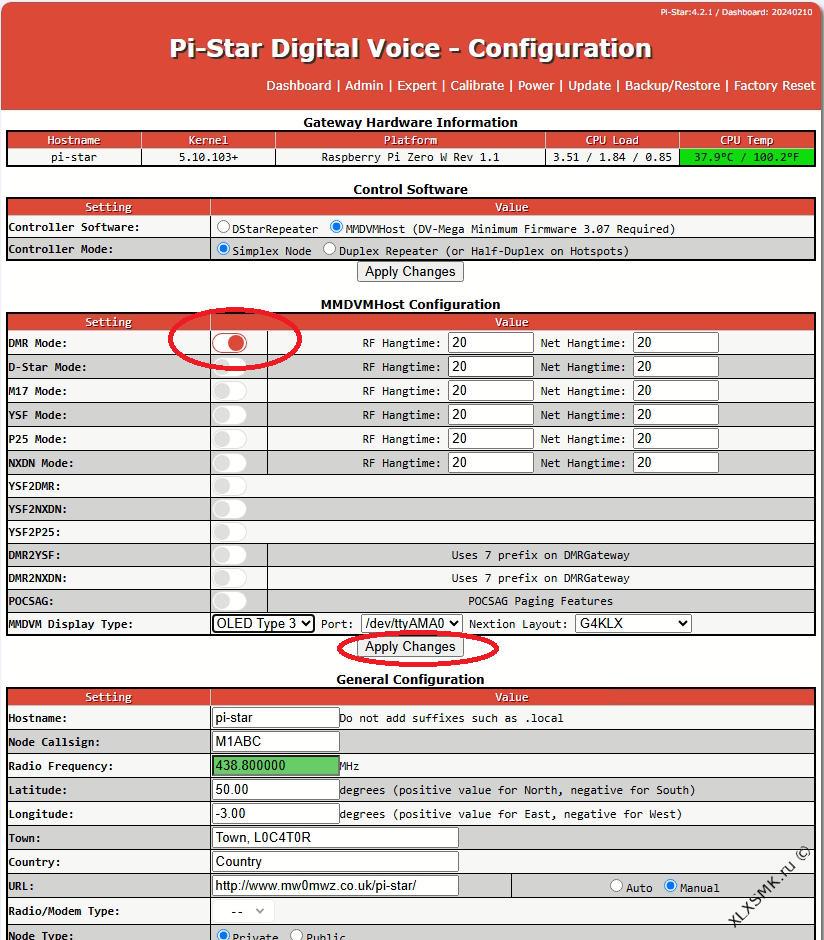Enable YSF2NXDN switch
This screenshot has width=824, height=940.
[x=230, y=509]
